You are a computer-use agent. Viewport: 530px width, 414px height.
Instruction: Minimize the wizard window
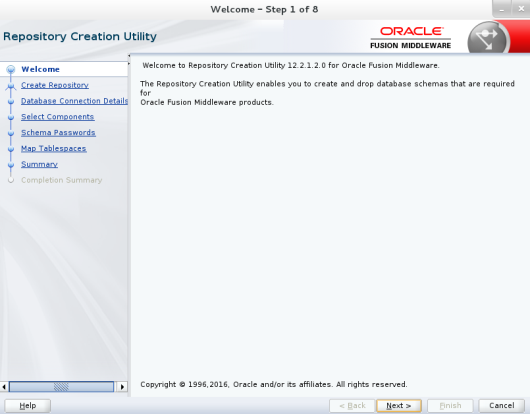coord(502,9)
